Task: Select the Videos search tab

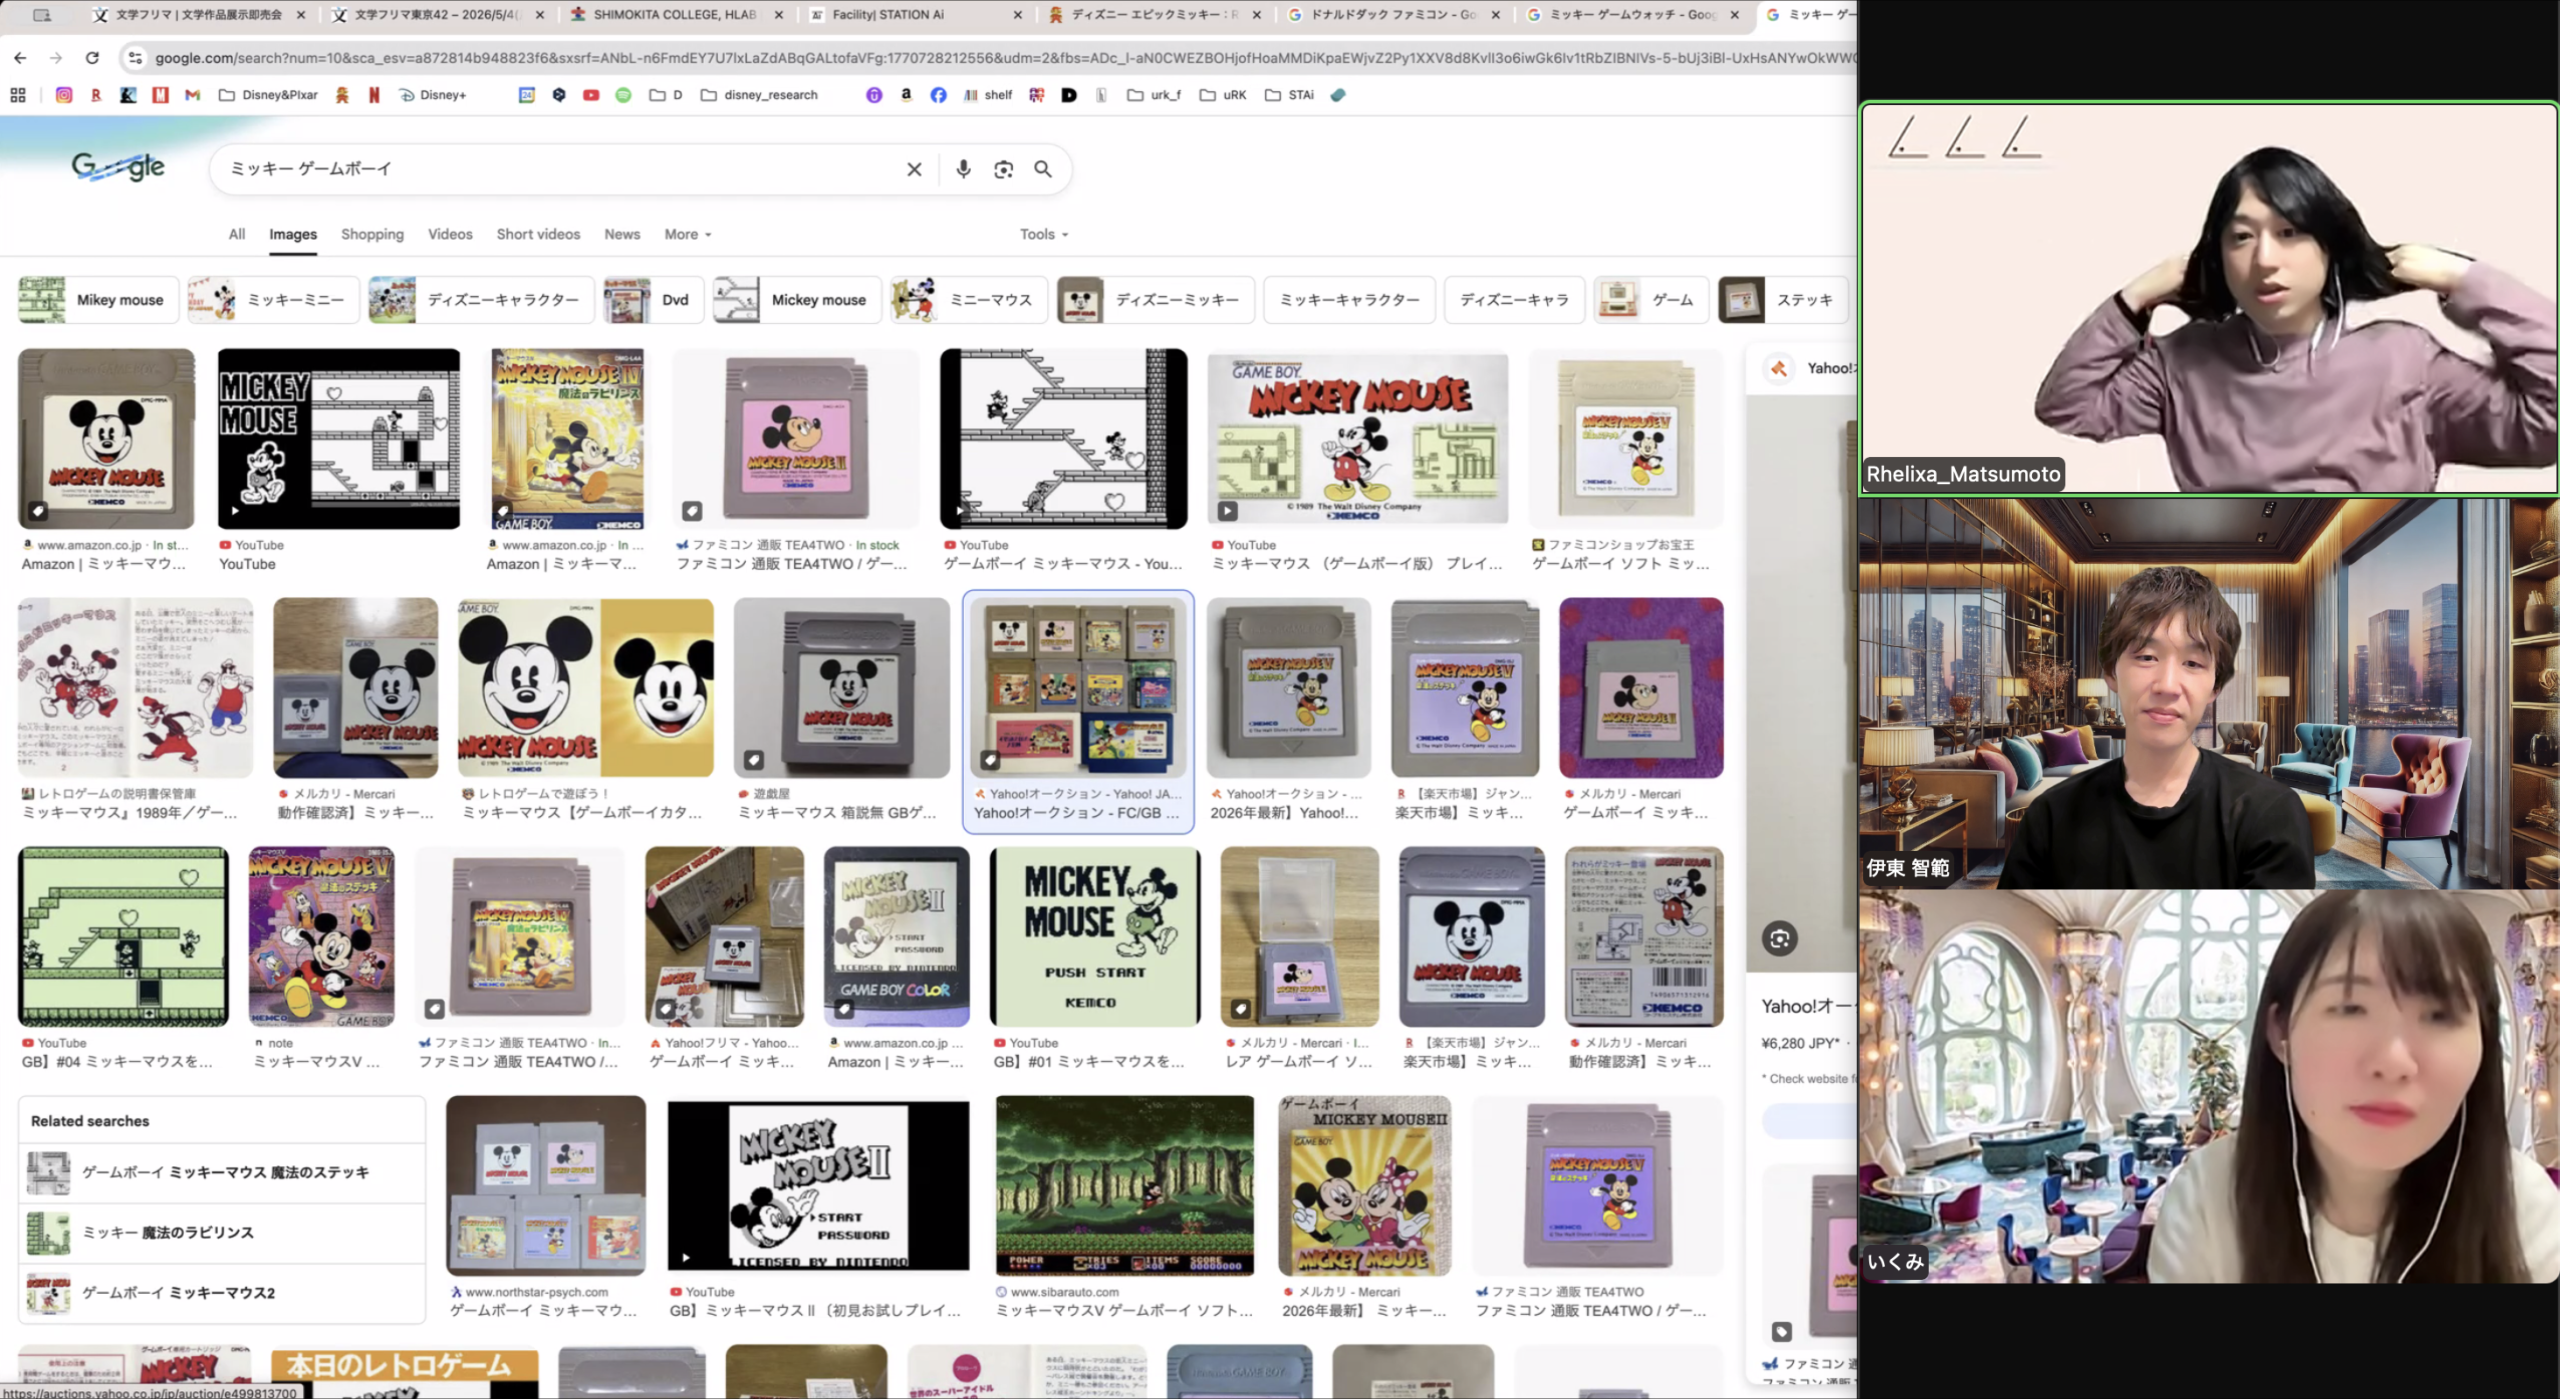Action: (450, 234)
